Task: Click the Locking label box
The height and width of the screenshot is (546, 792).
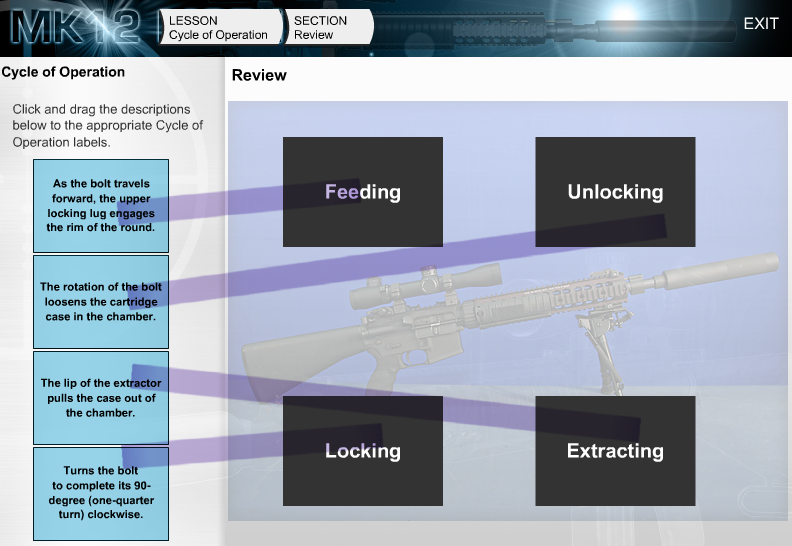Action: [363, 451]
